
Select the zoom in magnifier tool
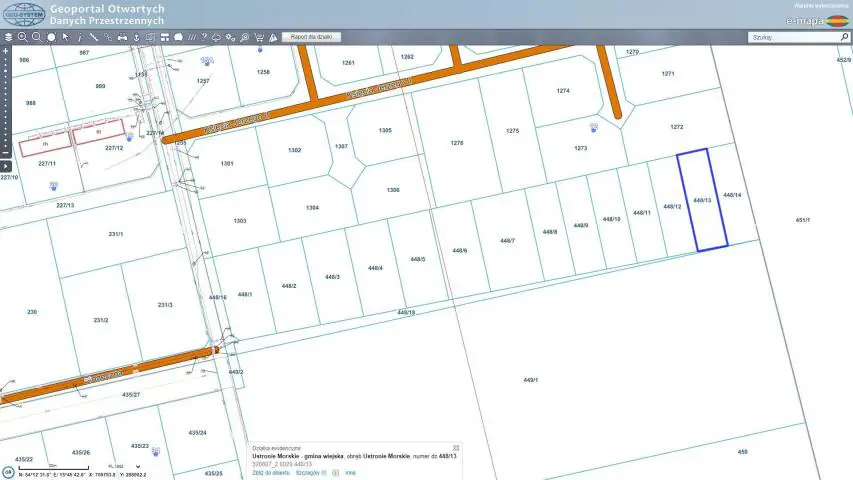22,37
